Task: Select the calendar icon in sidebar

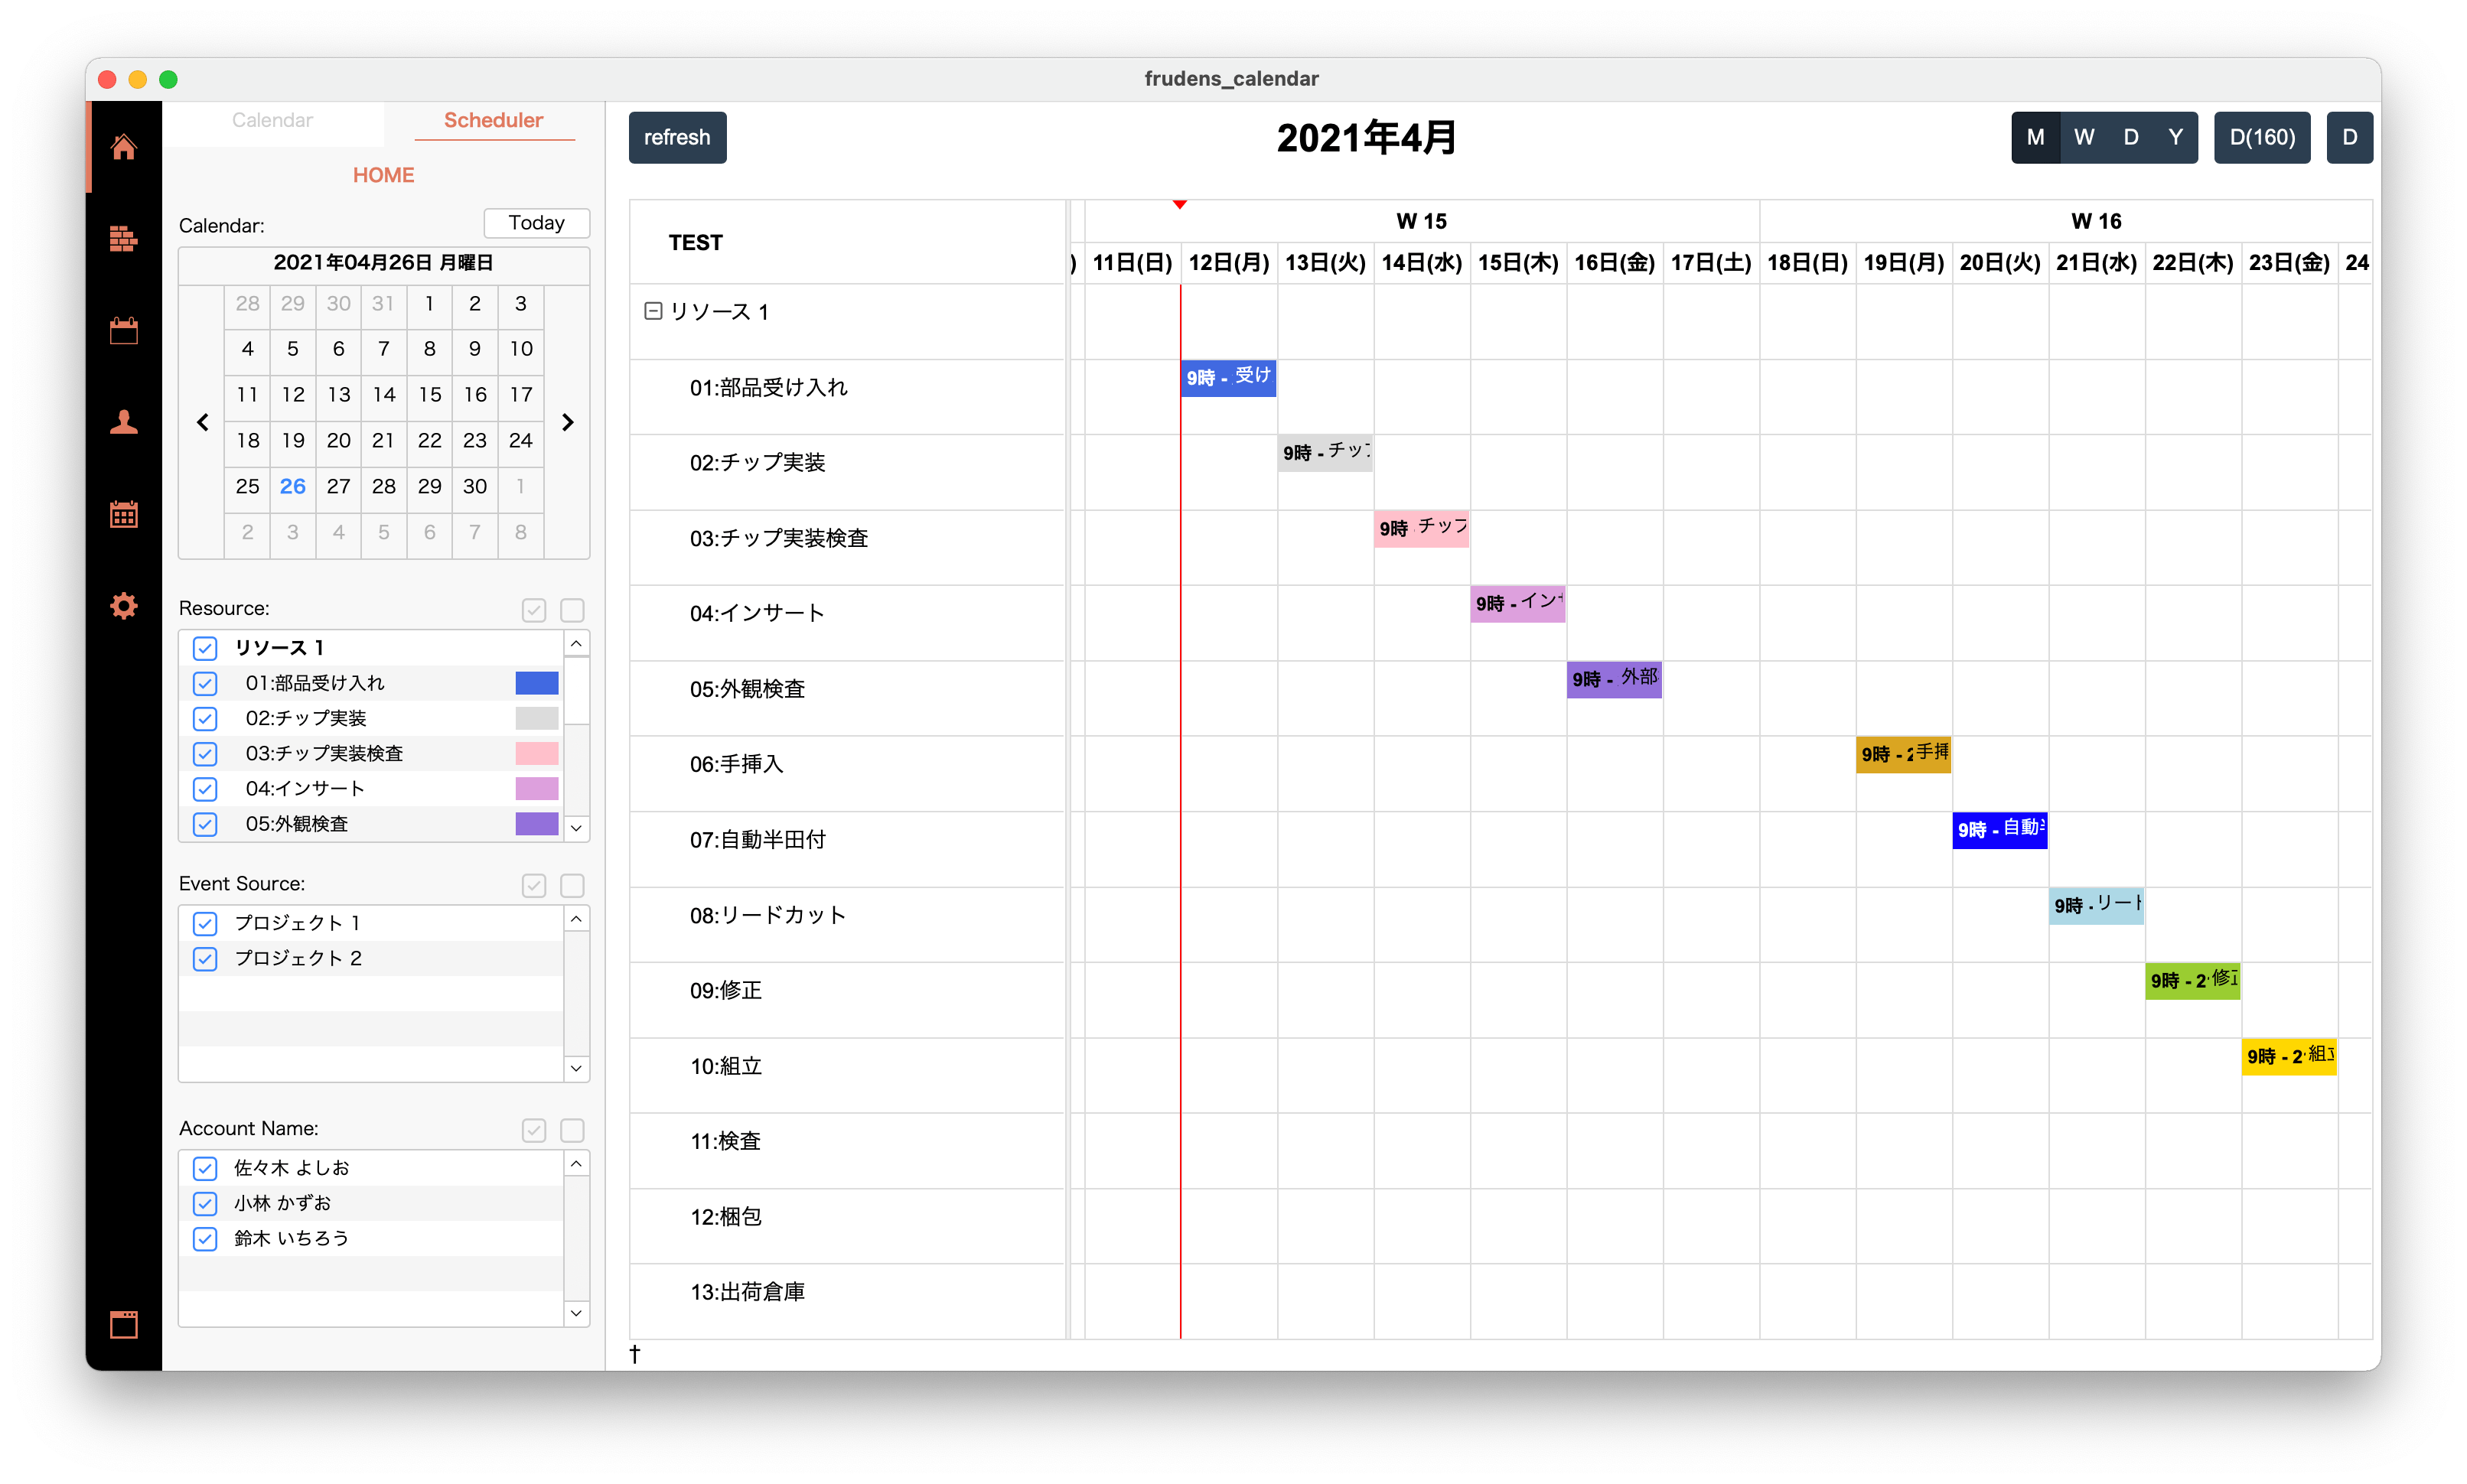Action: click(x=123, y=330)
